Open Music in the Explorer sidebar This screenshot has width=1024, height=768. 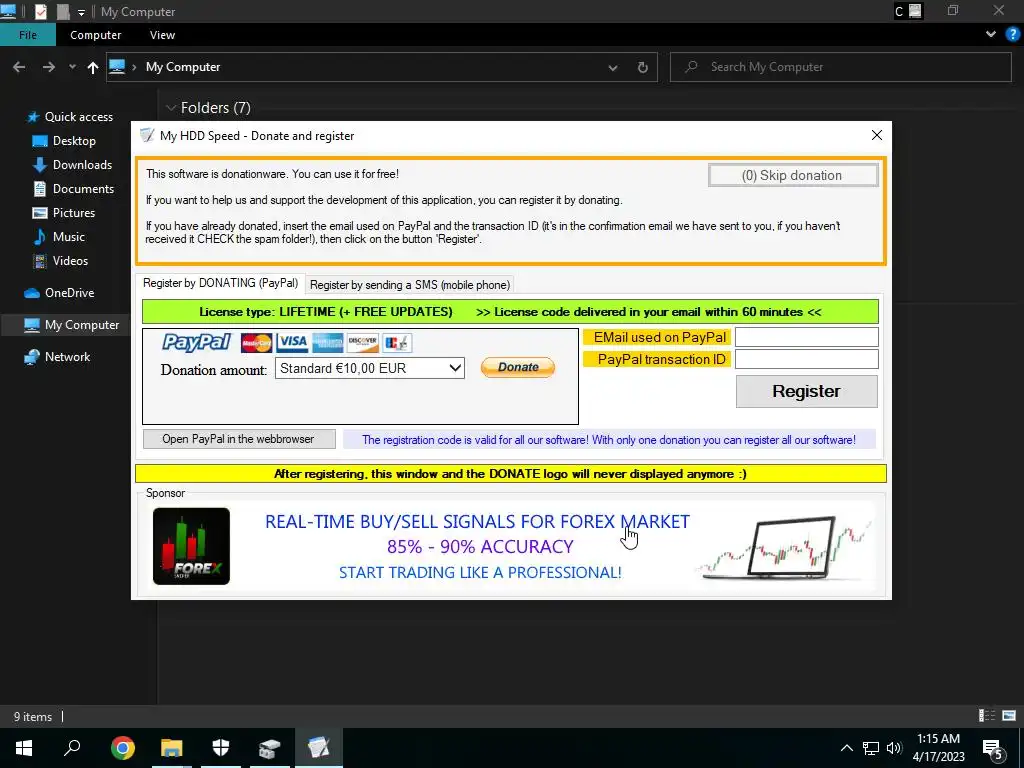tap(59, 236)
